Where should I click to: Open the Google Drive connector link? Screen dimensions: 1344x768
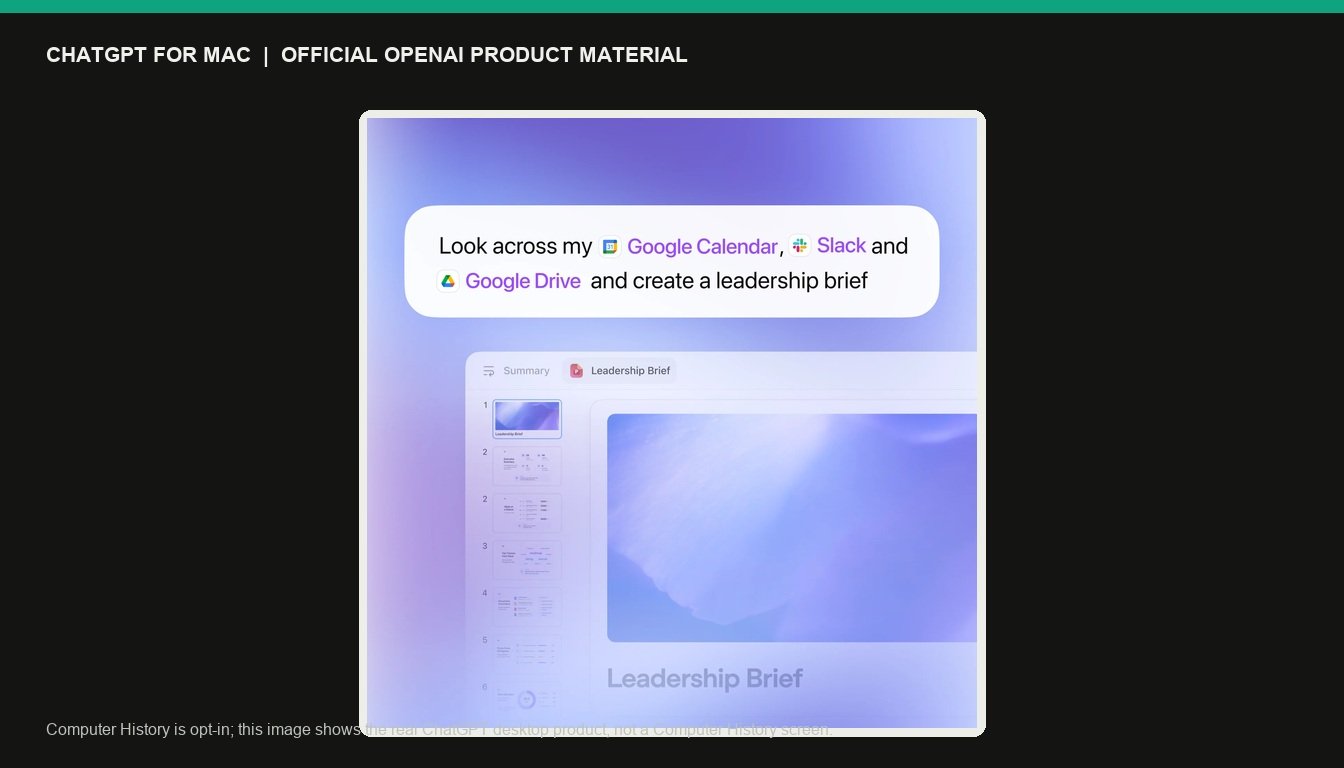coord(523,281)
